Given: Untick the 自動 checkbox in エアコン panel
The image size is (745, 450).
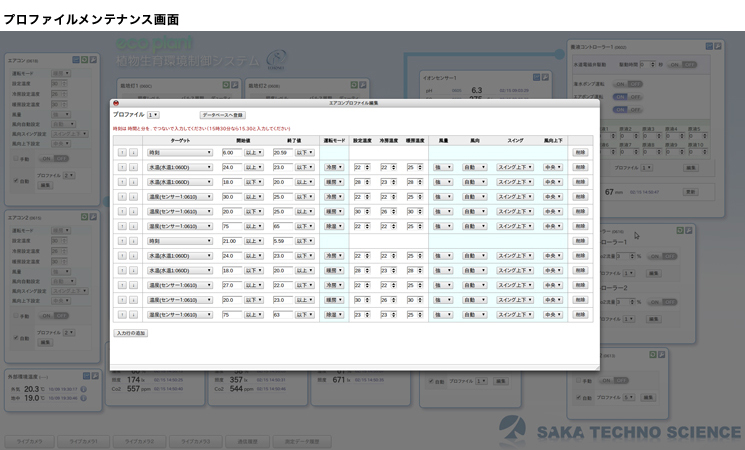Looking at the screenshot, I should pos(16,181).
